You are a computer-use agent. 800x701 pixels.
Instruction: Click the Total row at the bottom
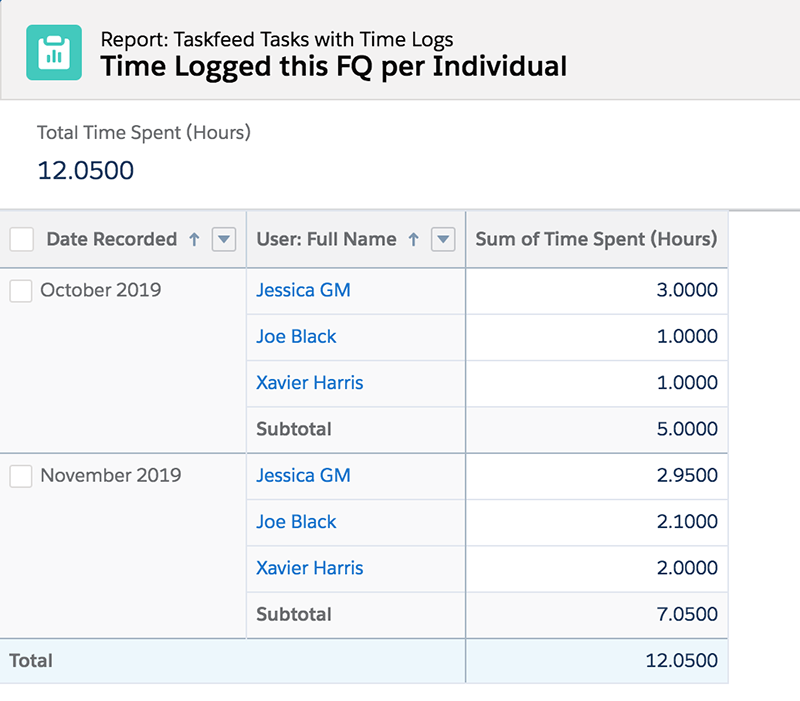point(31,661)
